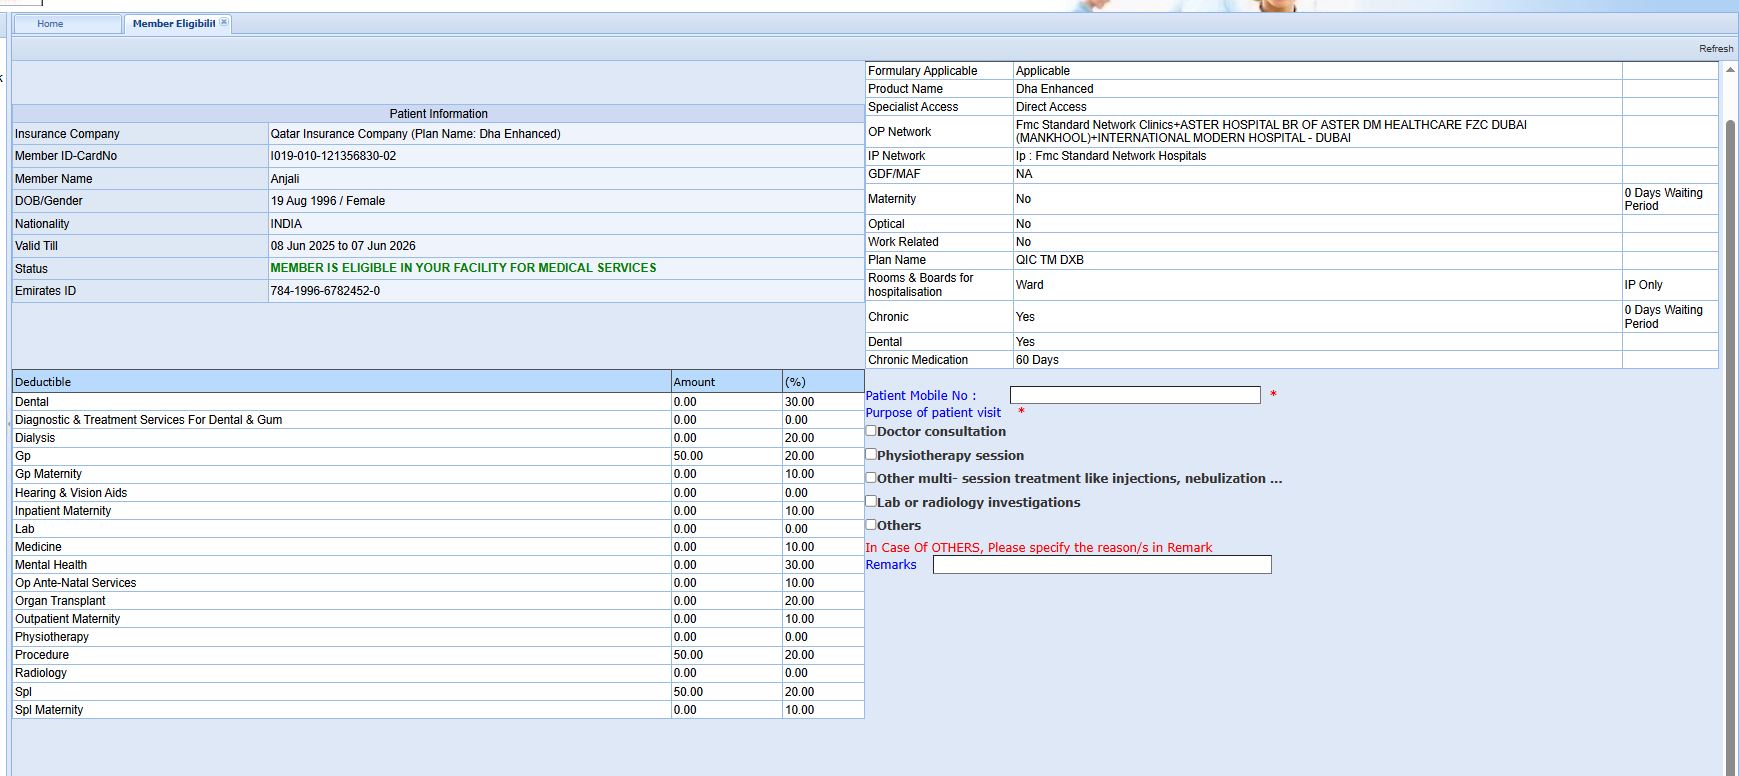Switch to the Home tab
The width and height of the screenshot is (1739, 776).
50,24
